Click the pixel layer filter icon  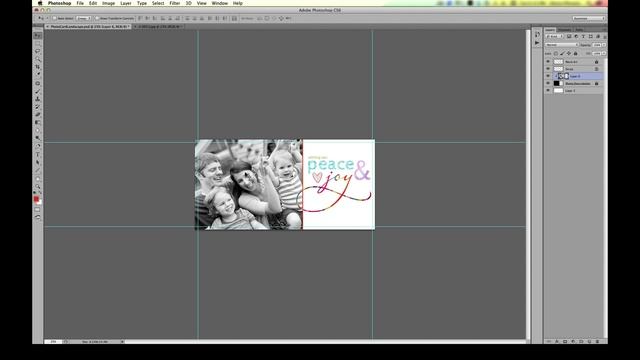(569, 36)
